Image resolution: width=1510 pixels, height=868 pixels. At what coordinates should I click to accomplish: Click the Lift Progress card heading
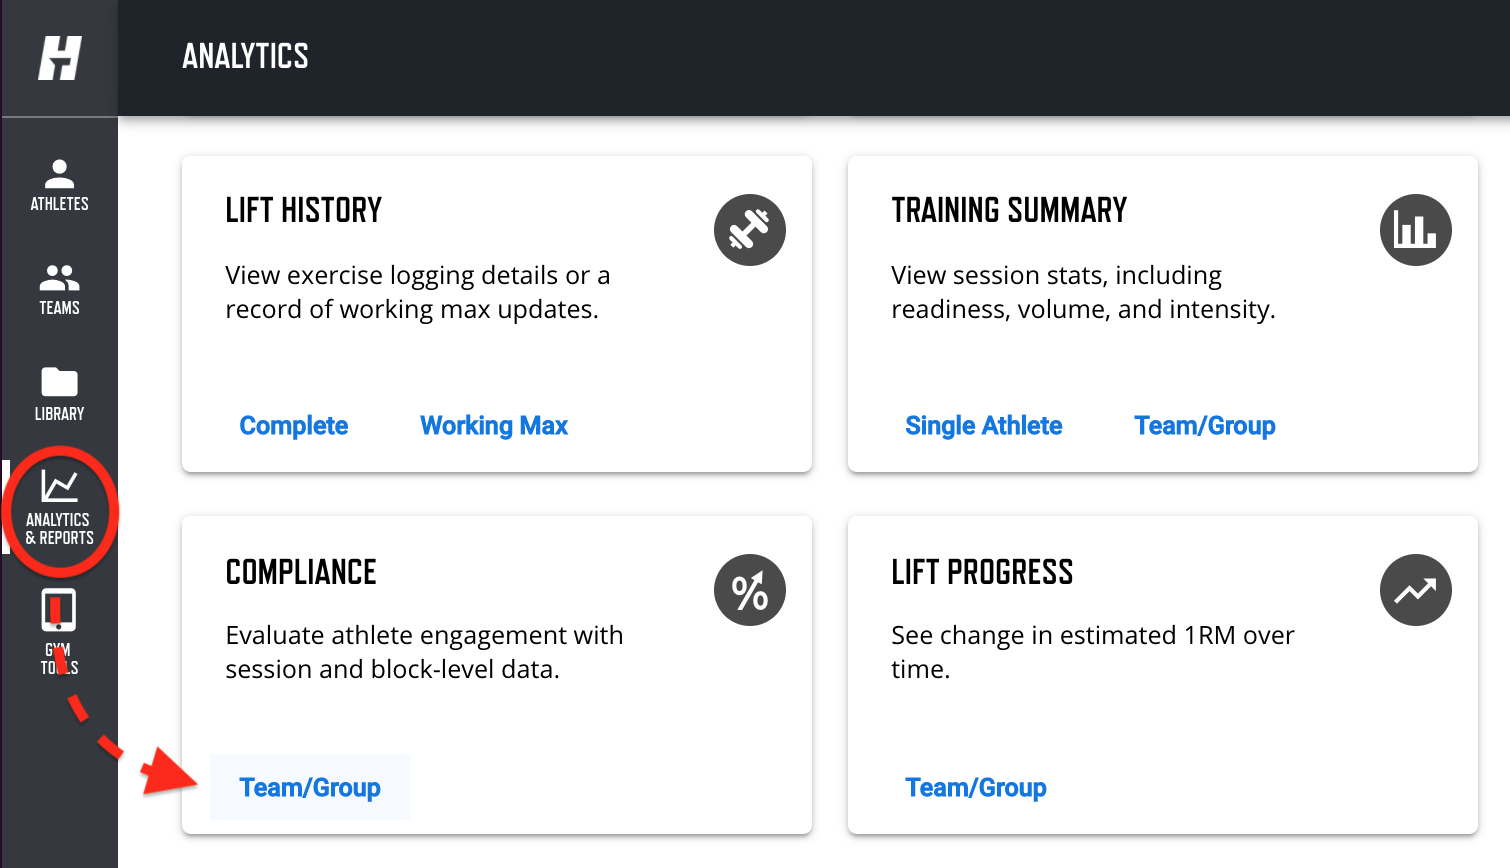[982, 572]
